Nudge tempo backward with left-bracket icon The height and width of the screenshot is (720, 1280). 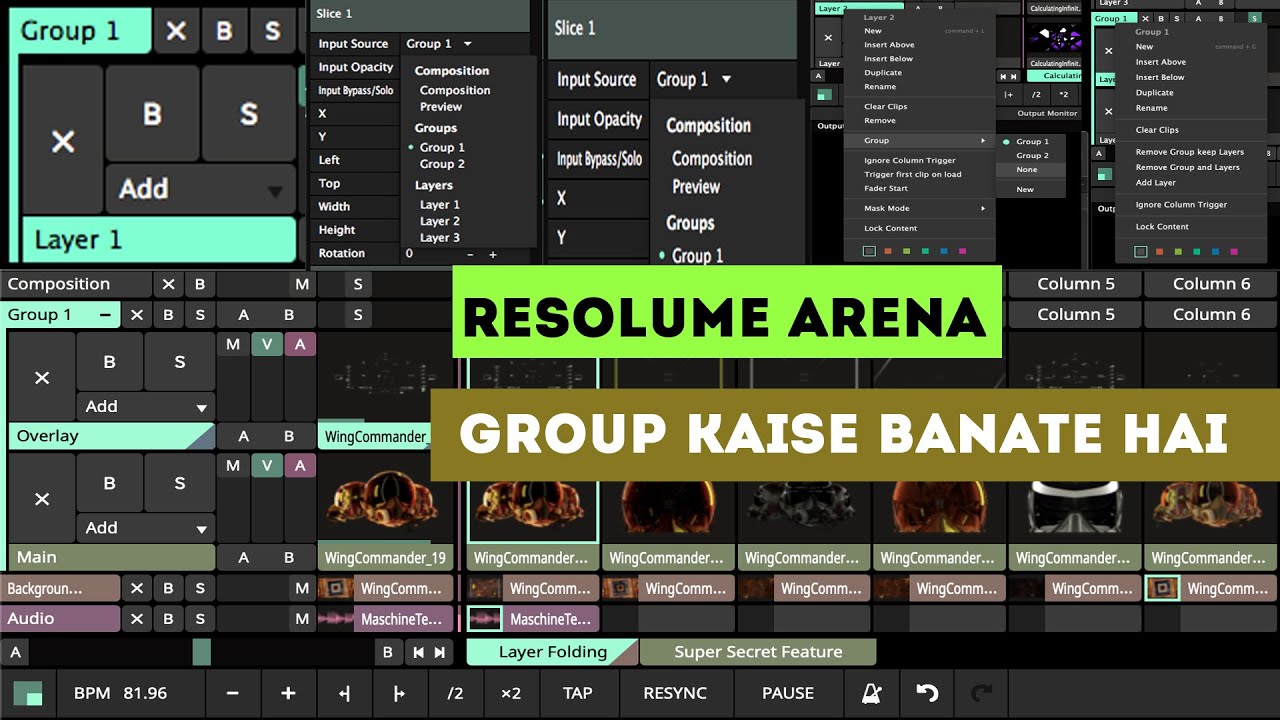pos(344,693)
